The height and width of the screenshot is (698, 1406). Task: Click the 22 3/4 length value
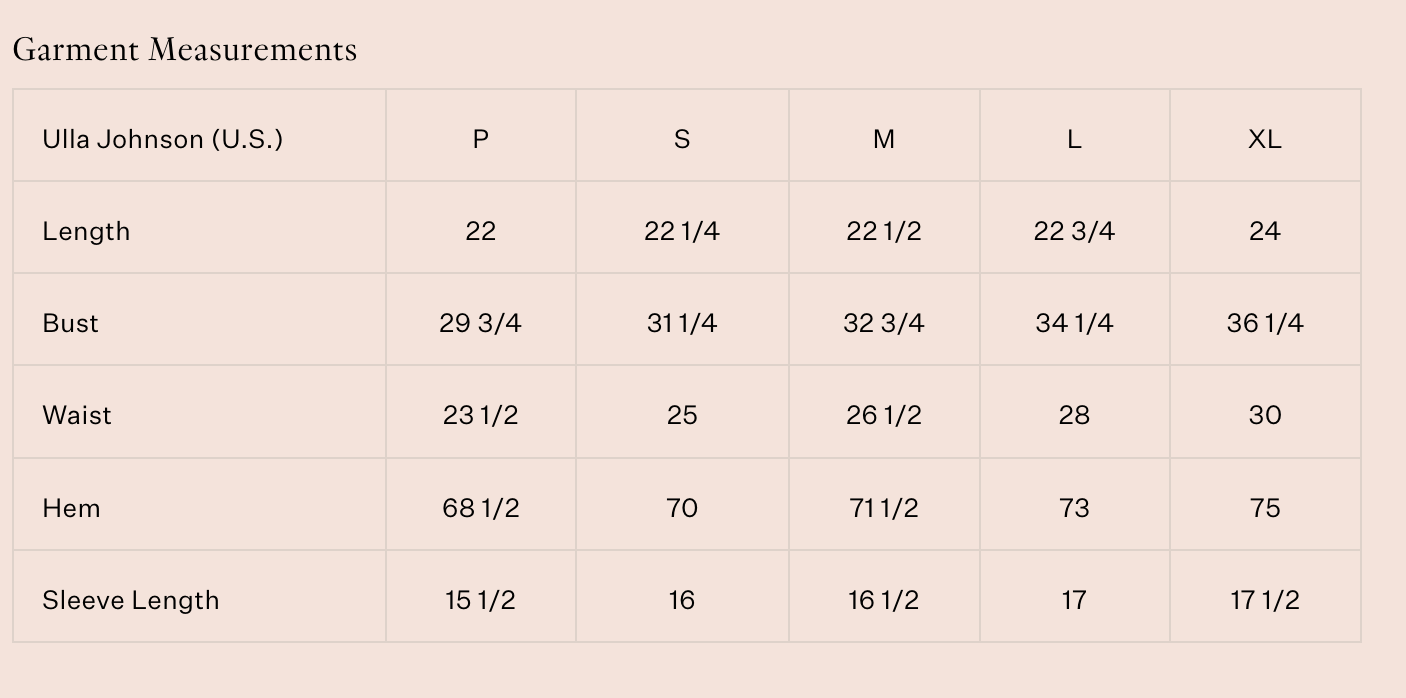click(1074, 231)
